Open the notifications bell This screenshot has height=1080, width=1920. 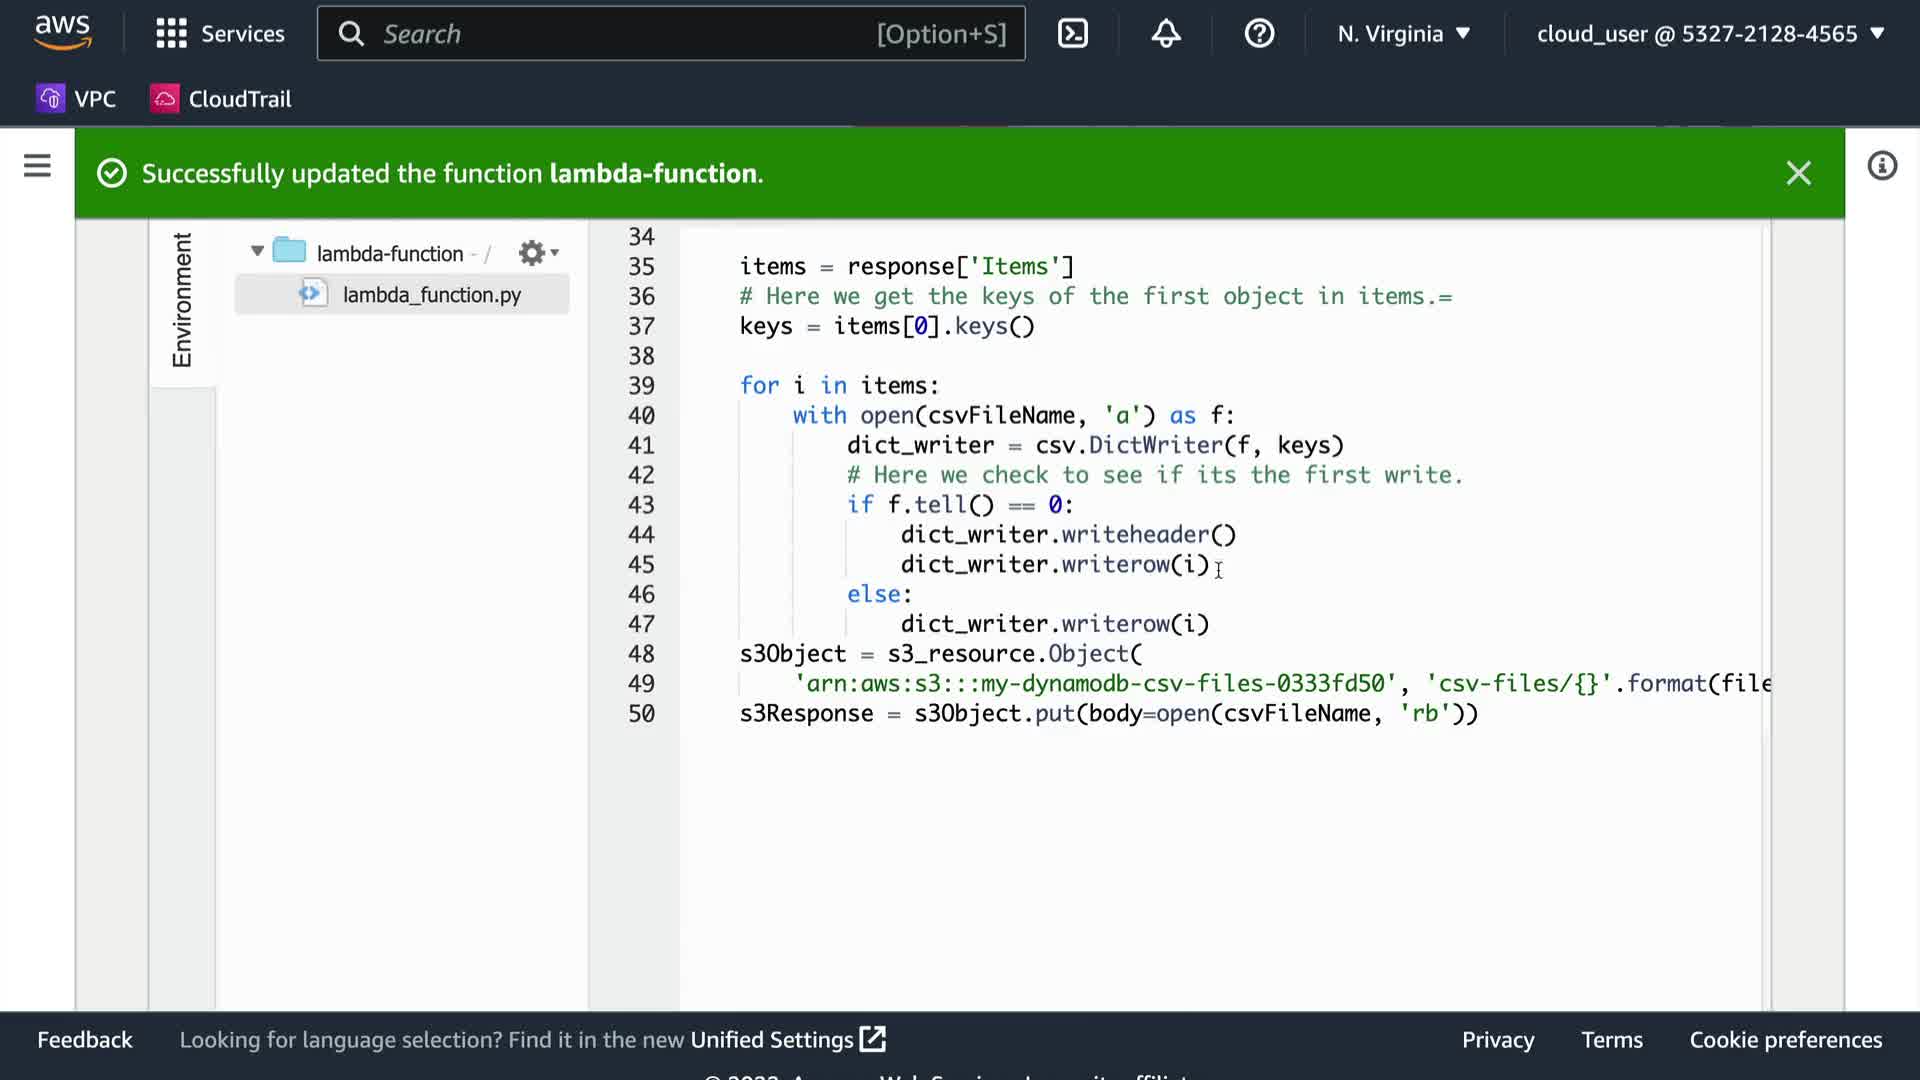(1166, 34)
